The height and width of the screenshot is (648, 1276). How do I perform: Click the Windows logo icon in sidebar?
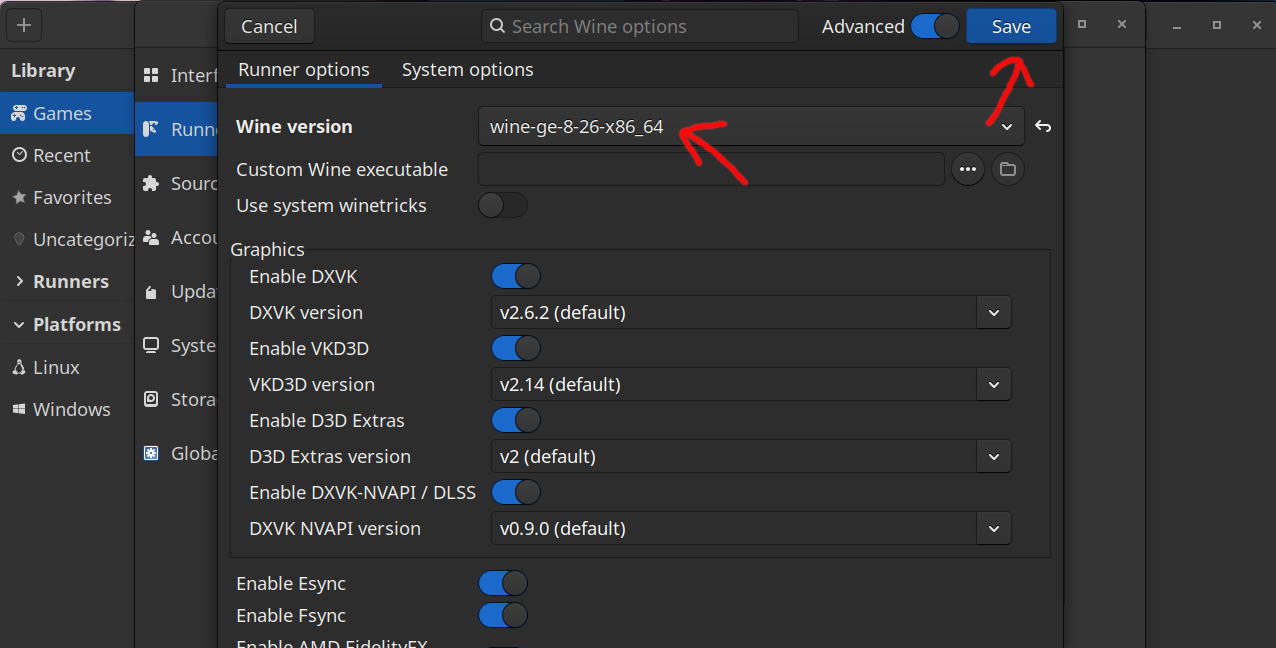pyautogui.click(x=19, y=409)
